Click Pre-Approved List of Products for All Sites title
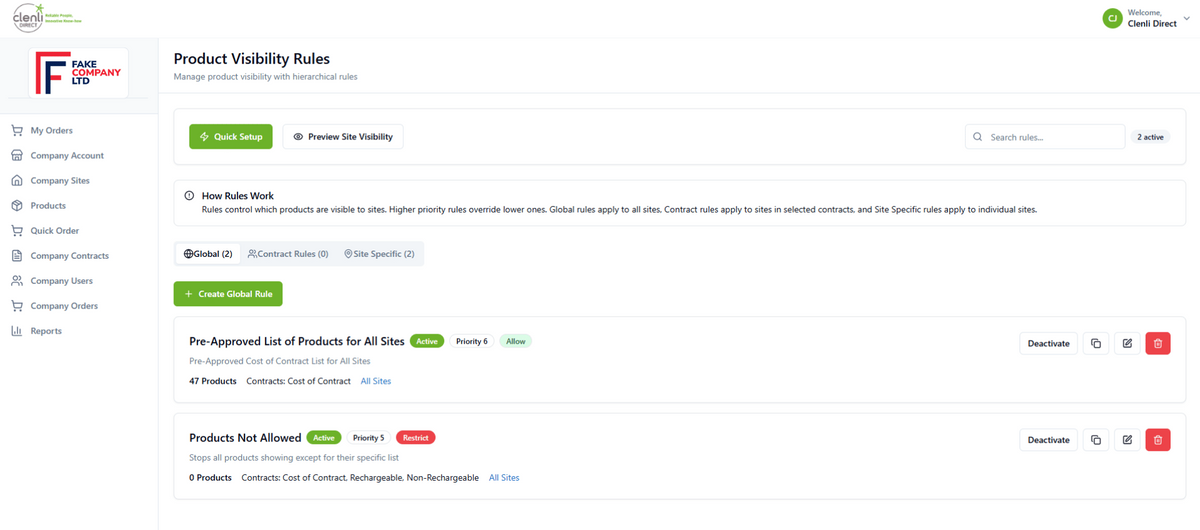 click(297, 341)
